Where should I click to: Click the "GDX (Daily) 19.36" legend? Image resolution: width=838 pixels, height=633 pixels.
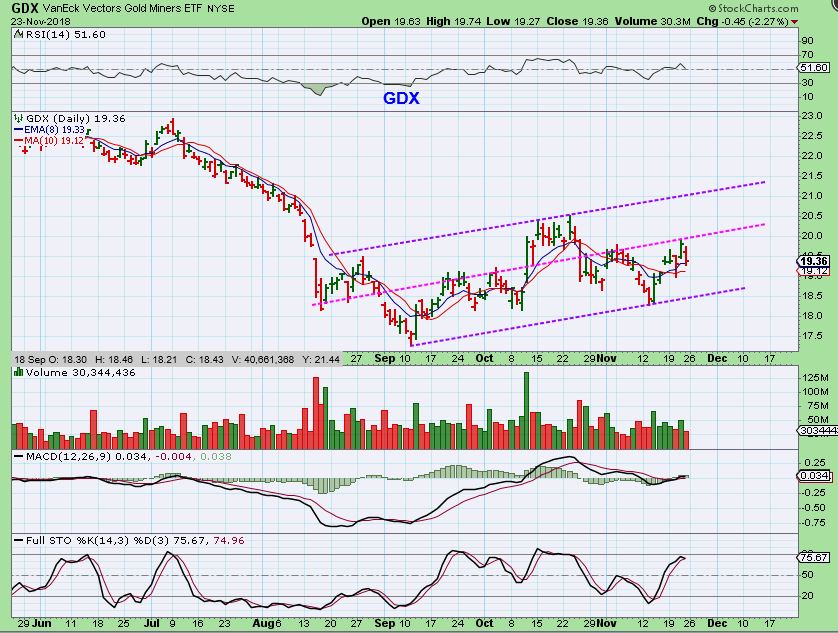[x=75, y=118]
